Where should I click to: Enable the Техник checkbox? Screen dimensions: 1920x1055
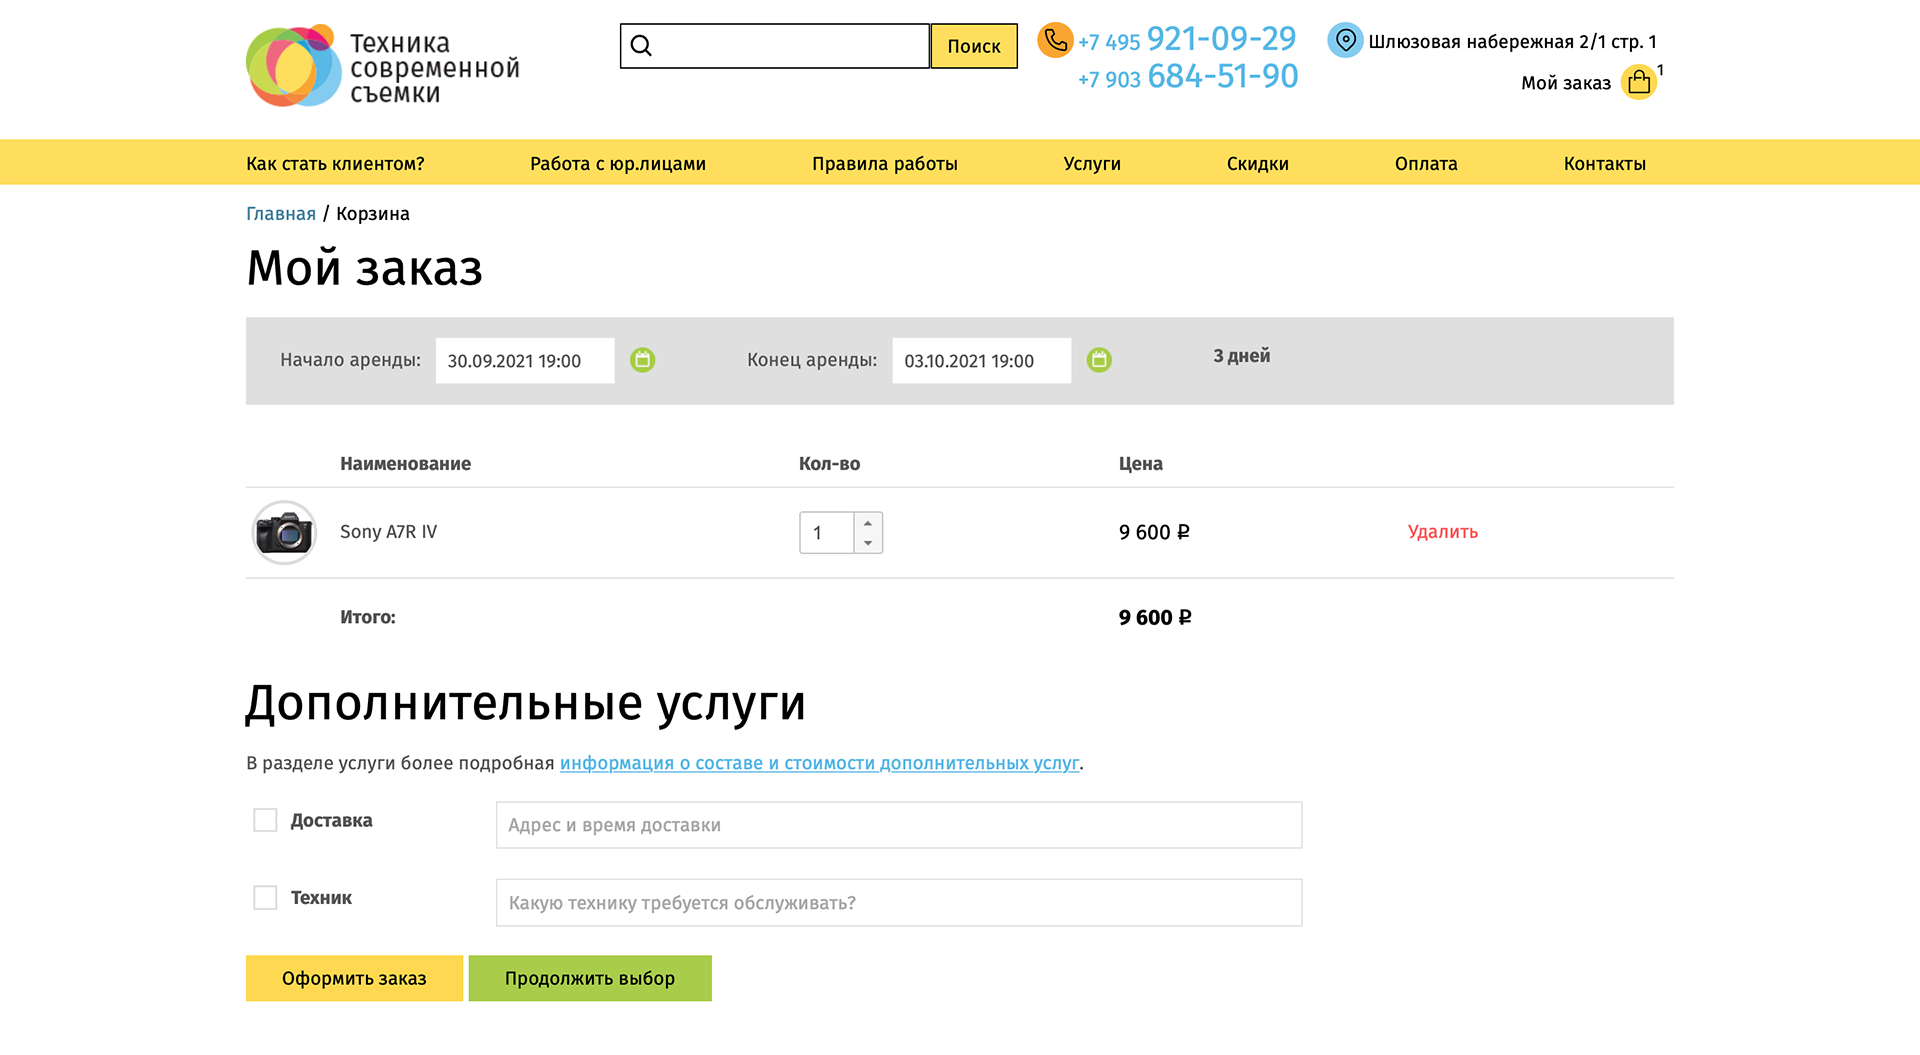tap(264, 897)
